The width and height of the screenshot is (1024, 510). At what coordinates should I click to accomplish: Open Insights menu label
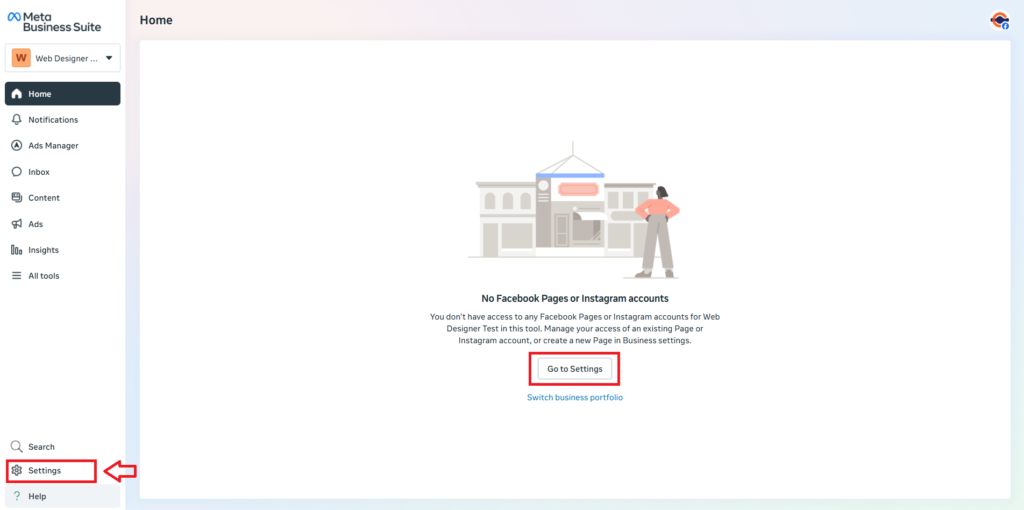pyautogui.click(x=43, y=249)
